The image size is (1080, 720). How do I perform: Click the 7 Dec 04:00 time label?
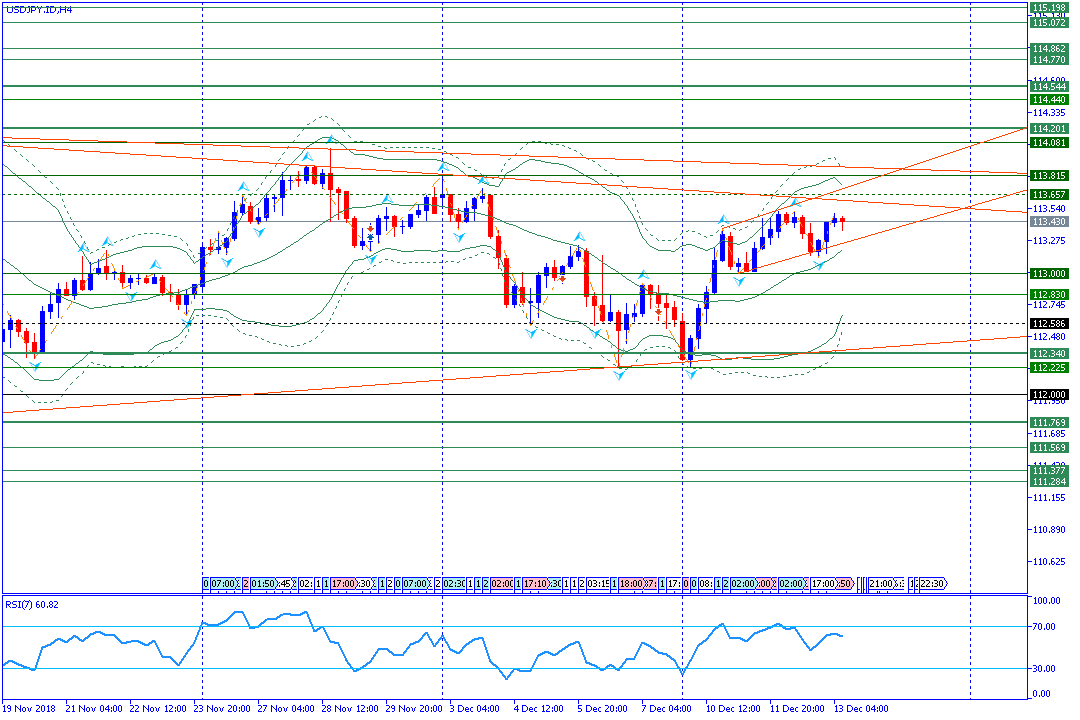[x=667, y=709]
